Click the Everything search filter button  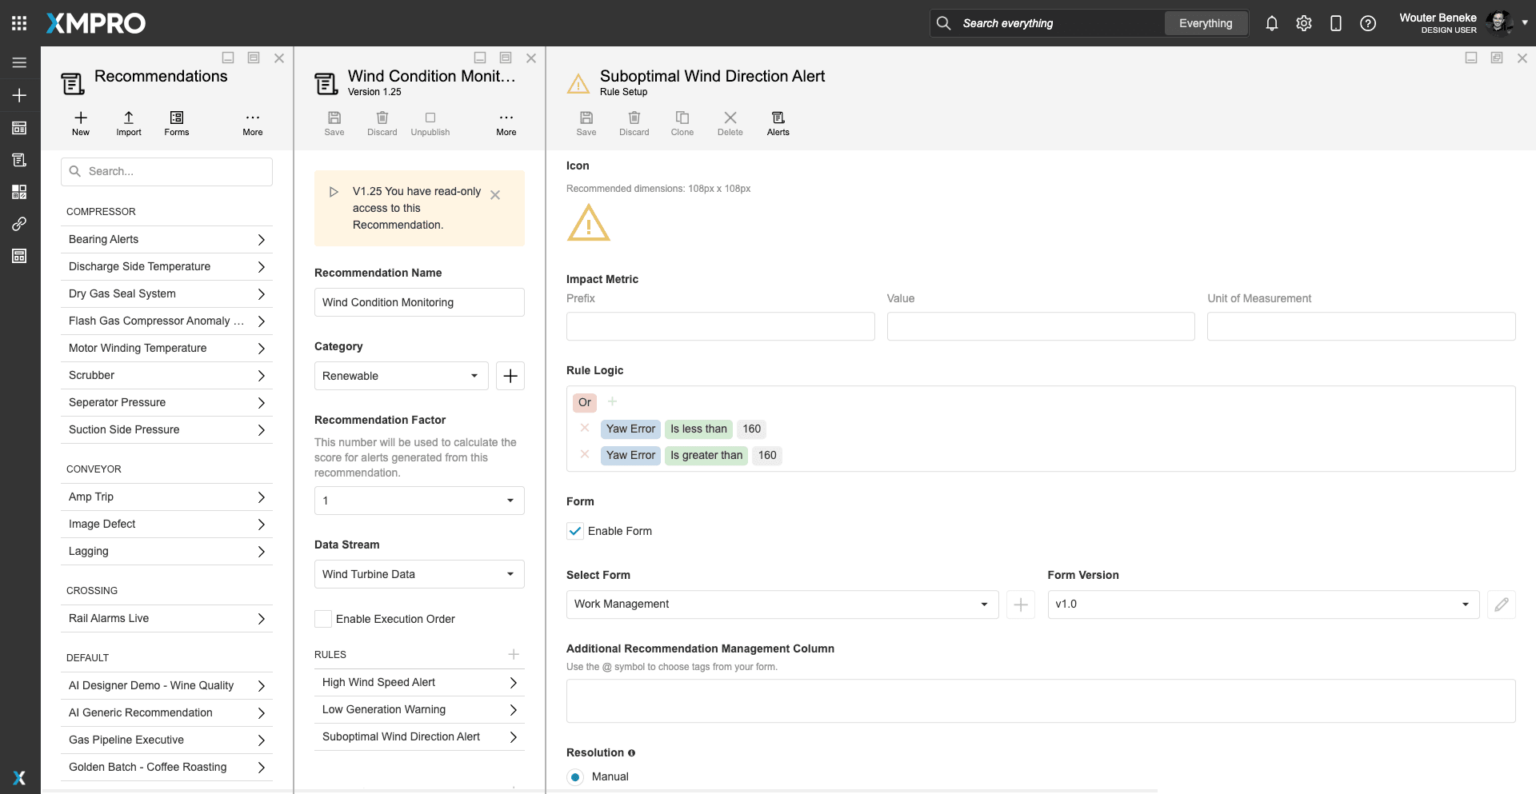pos(1205,23)
